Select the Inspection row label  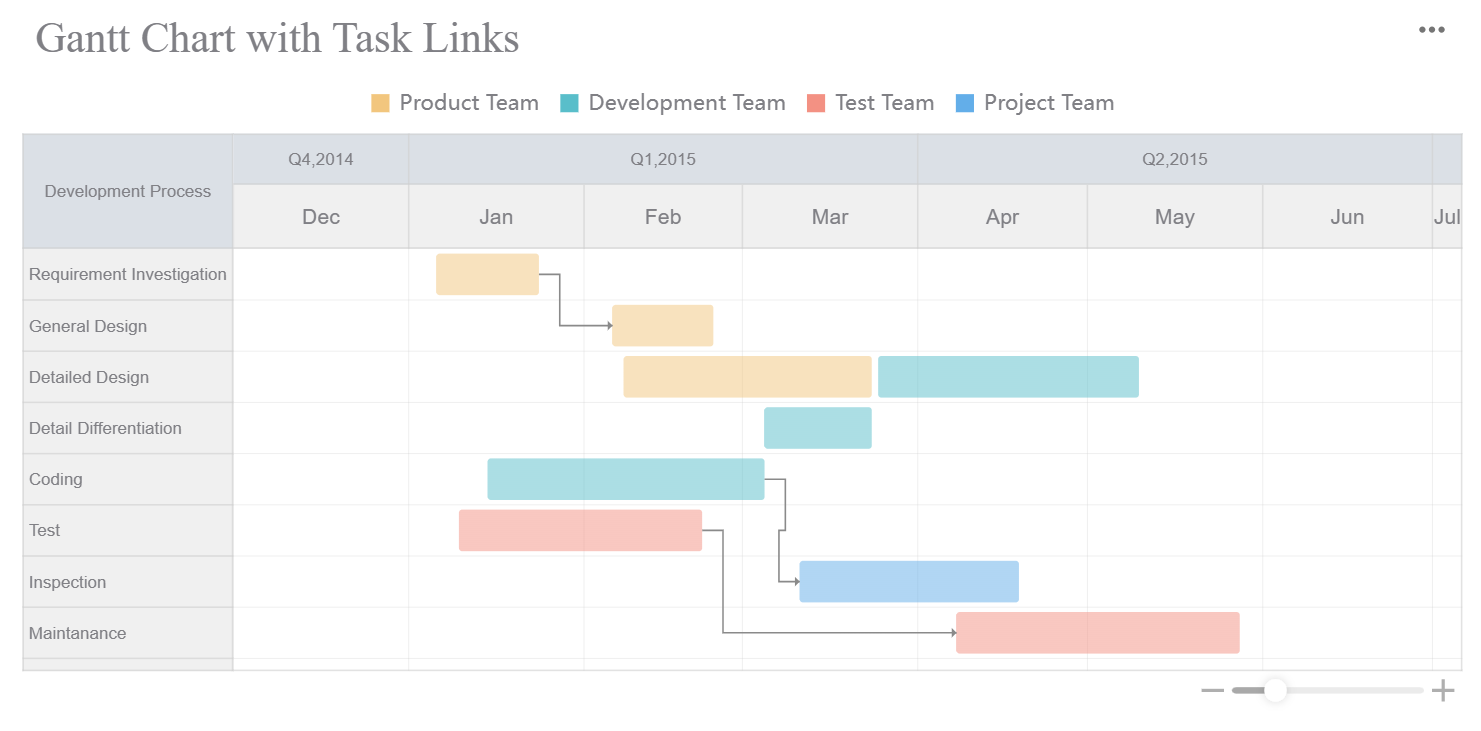(67, 582)
